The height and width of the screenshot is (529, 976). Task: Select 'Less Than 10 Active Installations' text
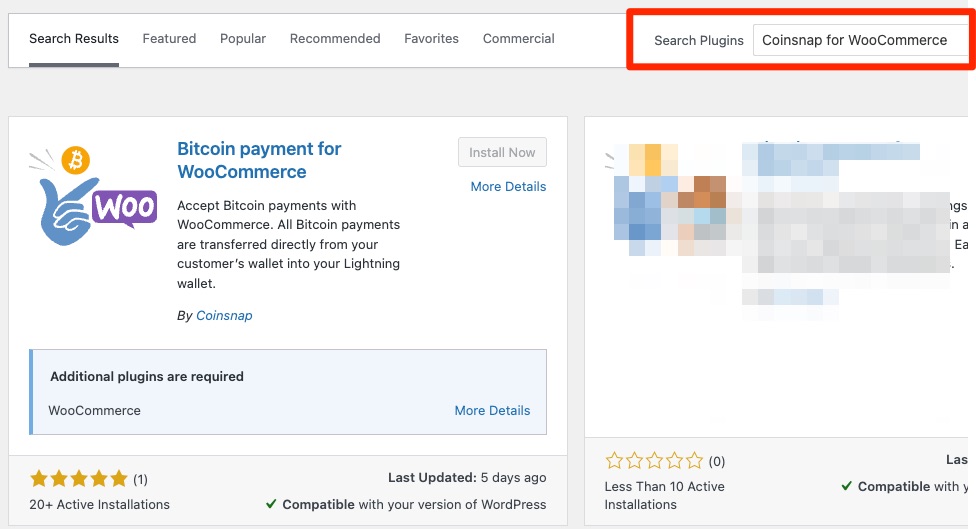click(x=664, y=495)
